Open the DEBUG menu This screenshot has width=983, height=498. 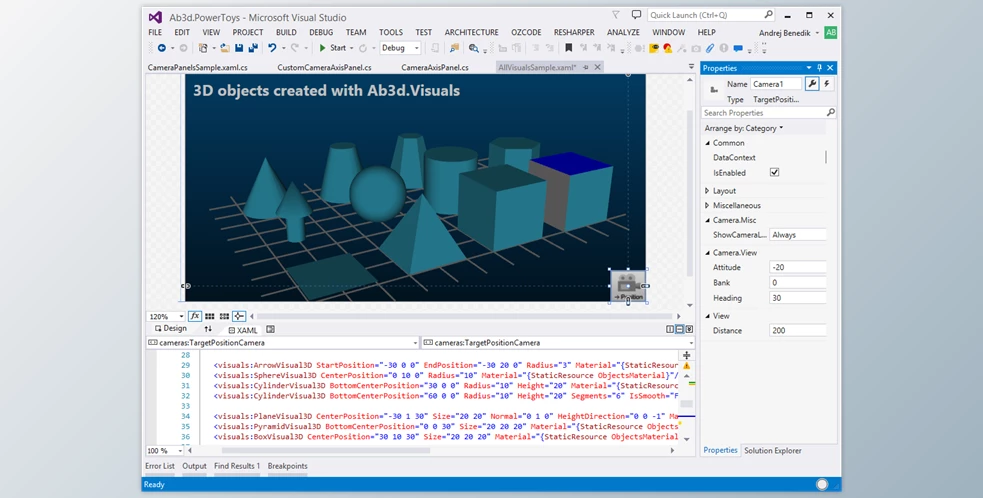(x=321, y=32)
